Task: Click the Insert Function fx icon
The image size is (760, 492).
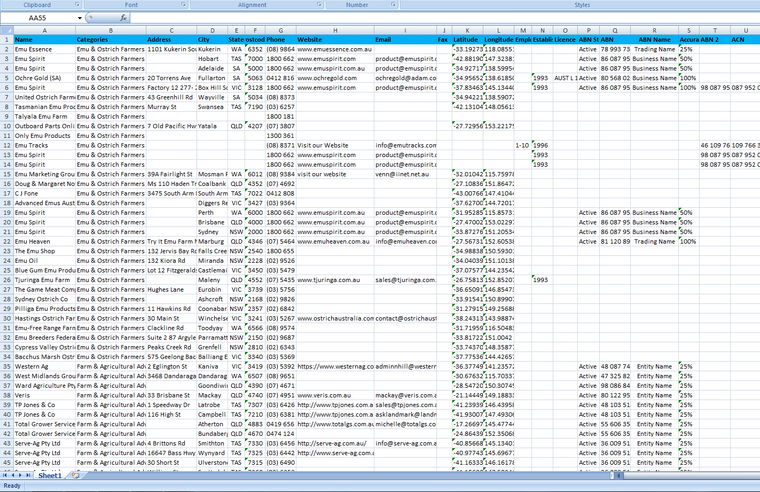Action: point(123,17)
